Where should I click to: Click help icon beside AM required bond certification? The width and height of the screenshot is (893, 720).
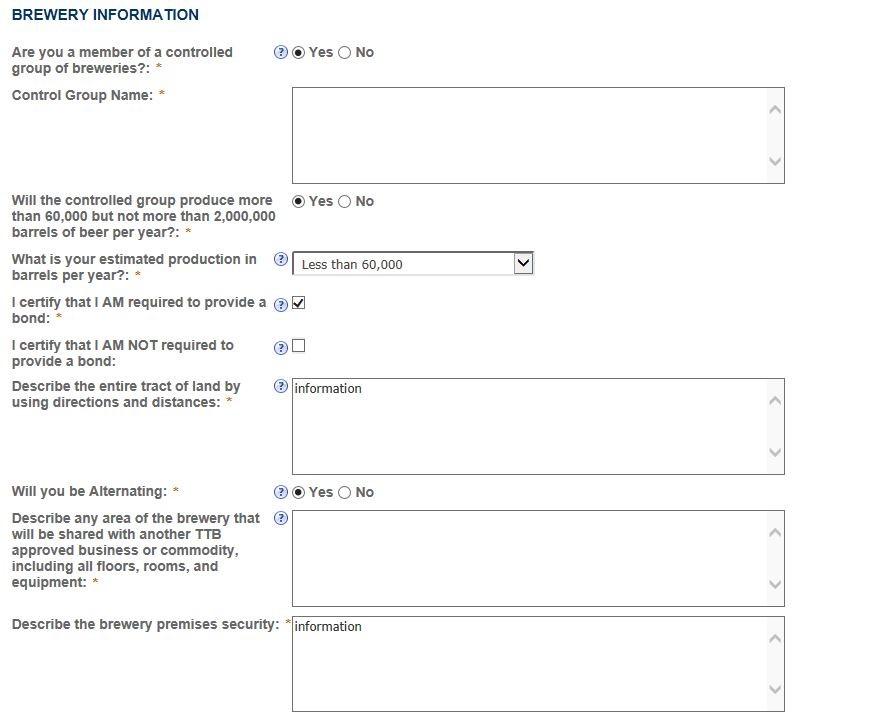pos(280,304)
